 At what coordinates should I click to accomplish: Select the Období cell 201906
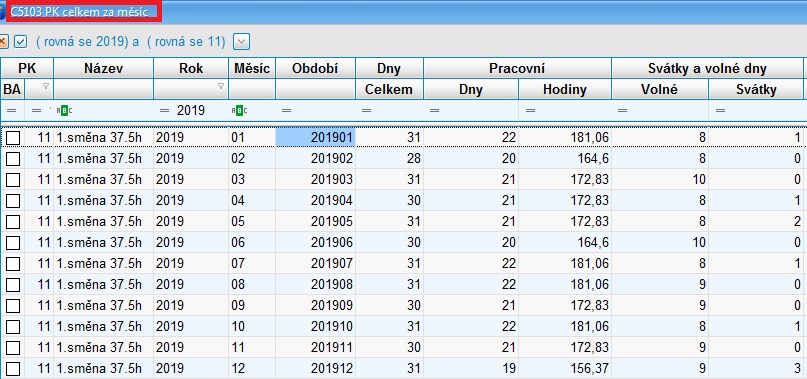tap(315, 243)
